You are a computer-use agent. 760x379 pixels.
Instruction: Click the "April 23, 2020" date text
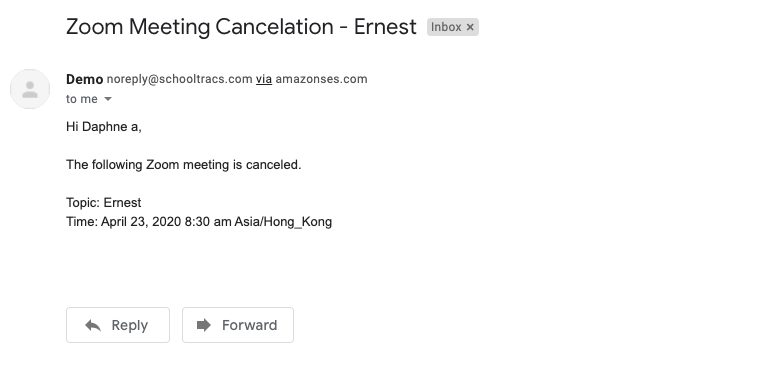click(141, 222)
